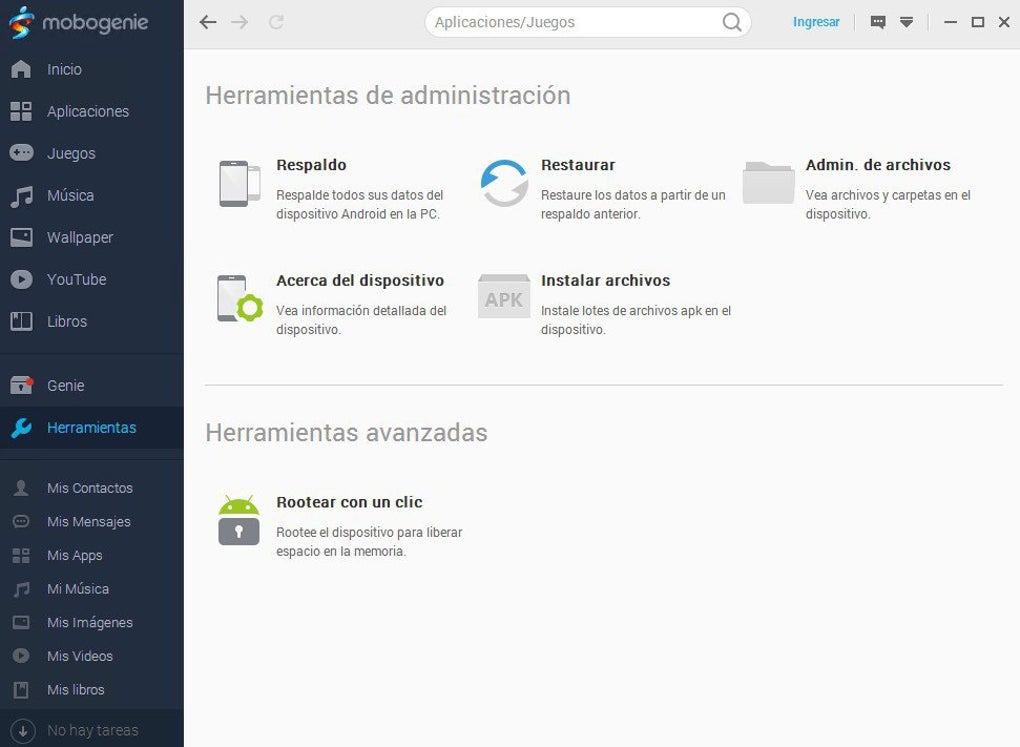Minimize the Mobogenie window
Image resolution: width=1020 pixels, height=747 pixels.
pyautogui.click(x=950, y=22)
